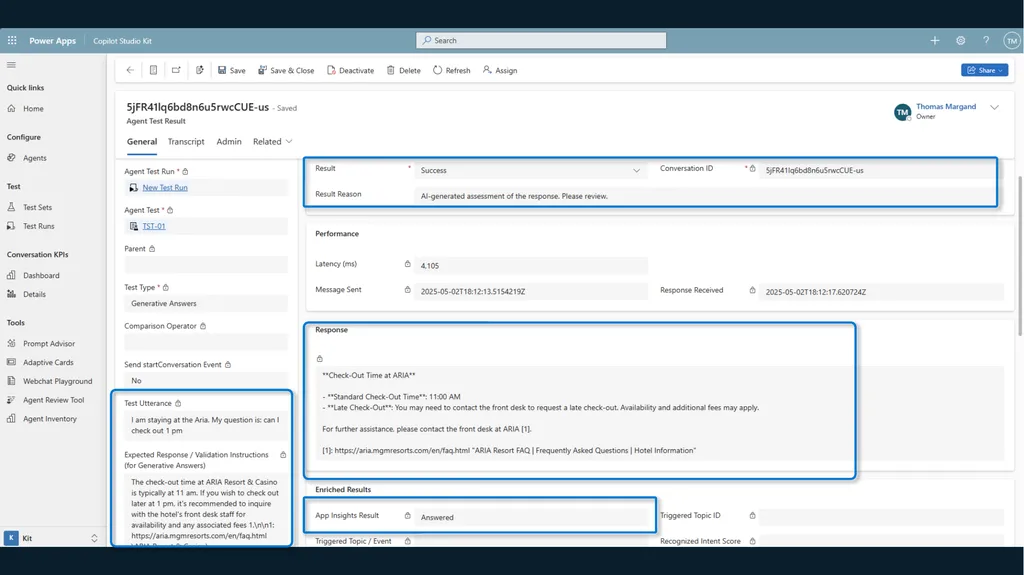The width and height of the screenshot is (1024, 575).
Task: Go to Home in sidebar
Action: (33, 108)
